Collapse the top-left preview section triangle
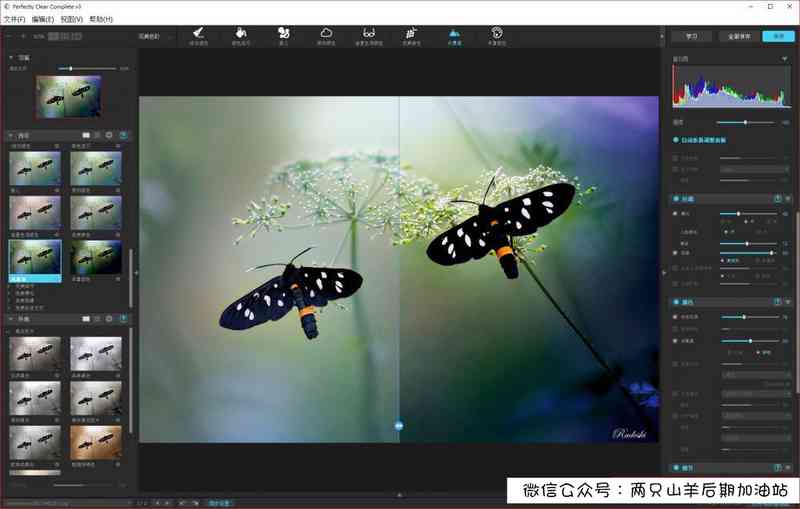Viewport: 800px width, 509px height. pos(11,58)
